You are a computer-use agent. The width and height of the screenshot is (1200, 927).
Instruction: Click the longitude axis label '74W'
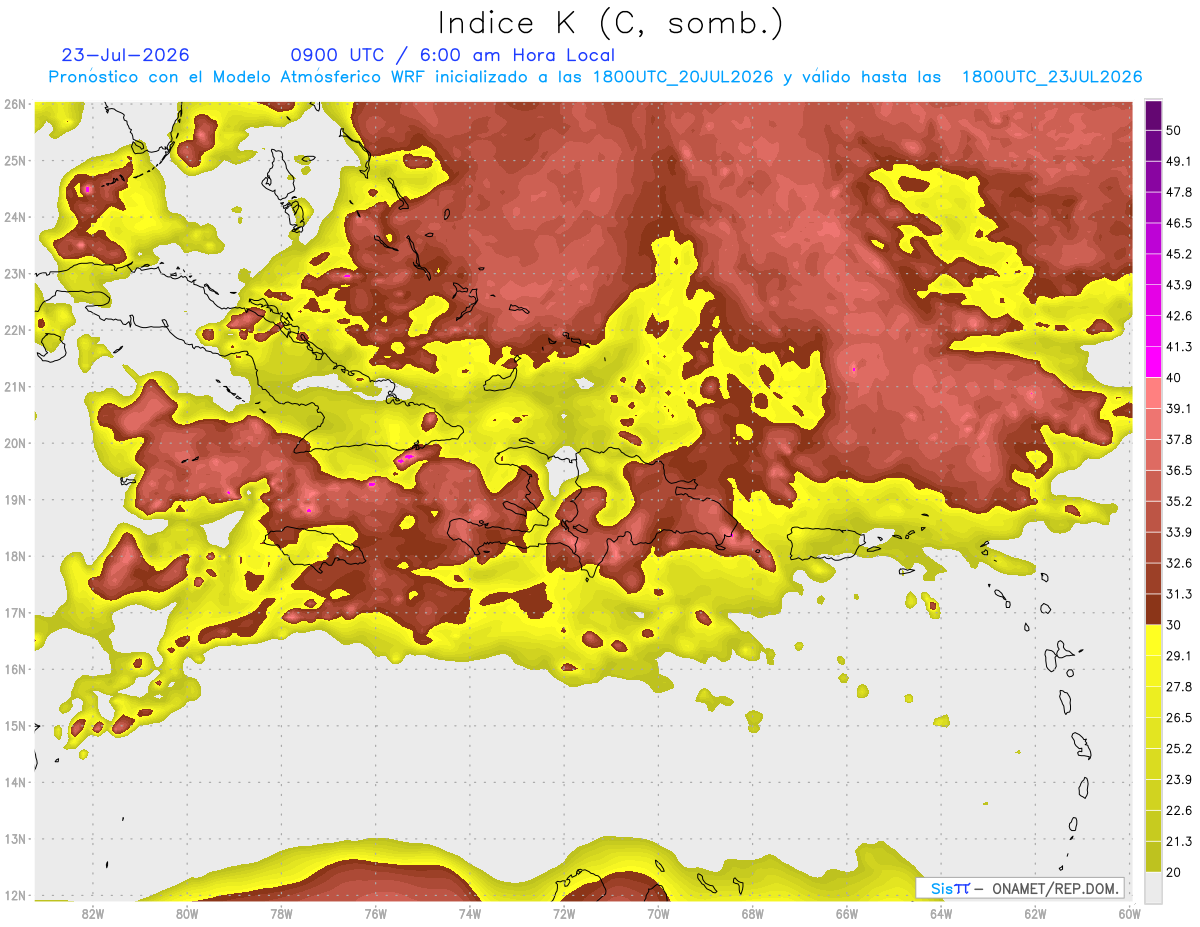point(470,913)
